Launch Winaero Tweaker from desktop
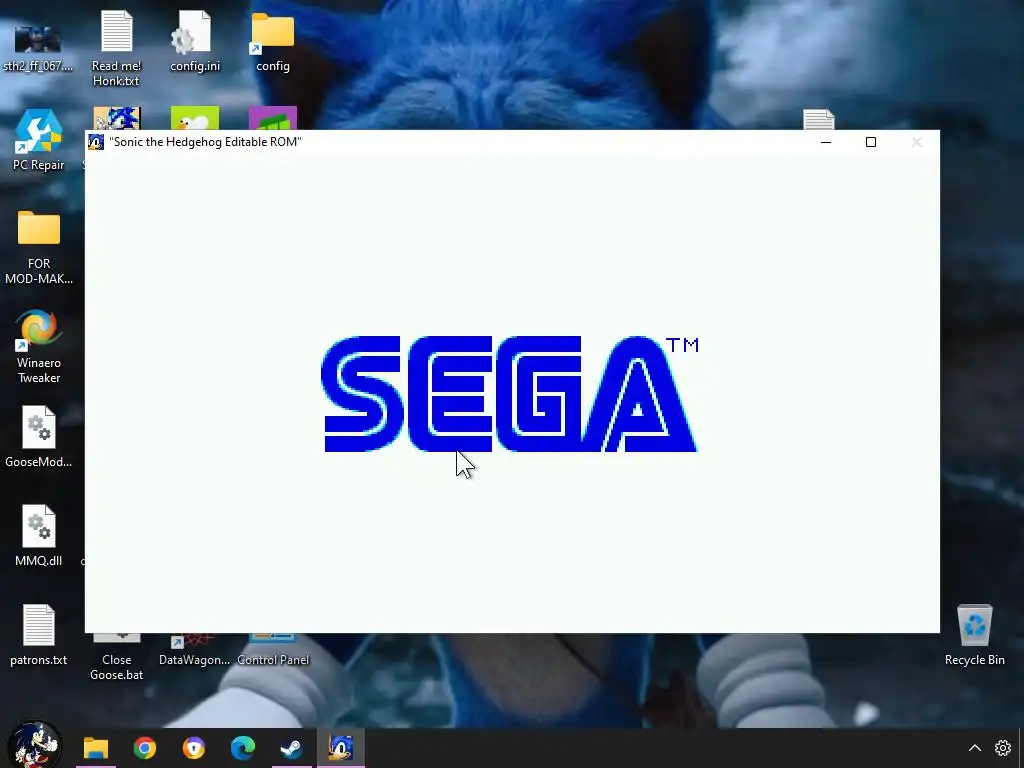Image resolution: width=1024 pixels, height=768 pixels. 39,346
